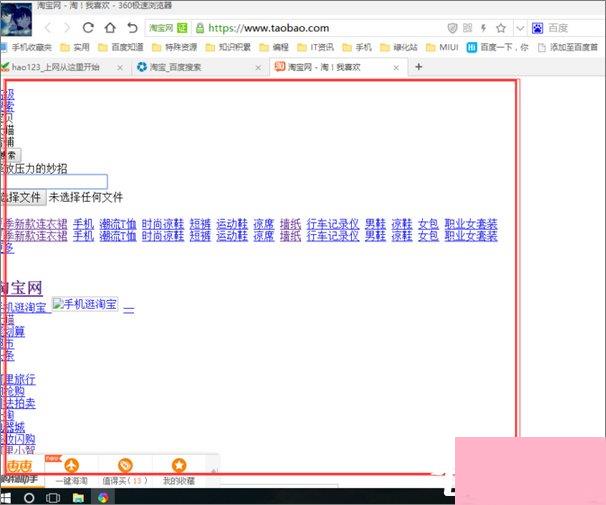This screenshot has width=606, height=505.
Task: Close the hao123 tab
Action: pos(120,68)
